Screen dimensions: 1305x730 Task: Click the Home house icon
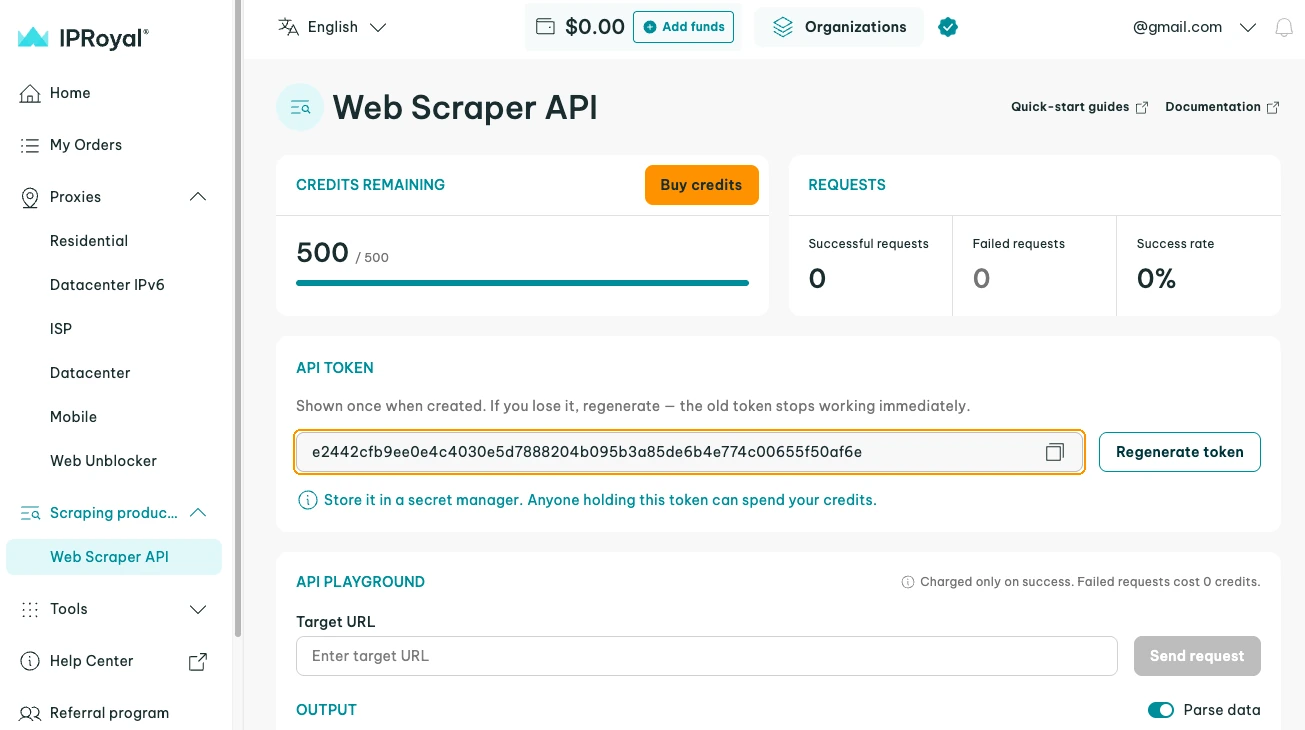click(30, 93)
